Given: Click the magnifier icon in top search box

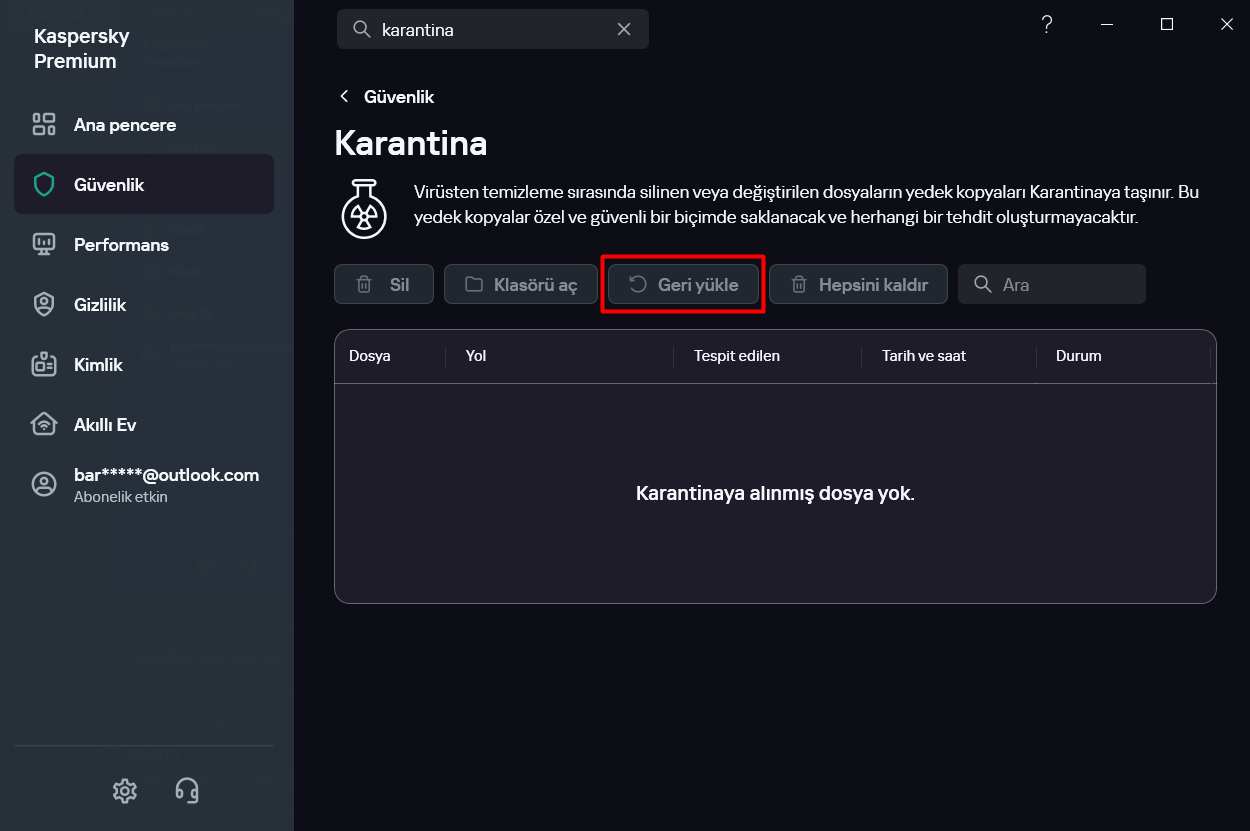Looking at the screenshot, I should coord(362,30).
